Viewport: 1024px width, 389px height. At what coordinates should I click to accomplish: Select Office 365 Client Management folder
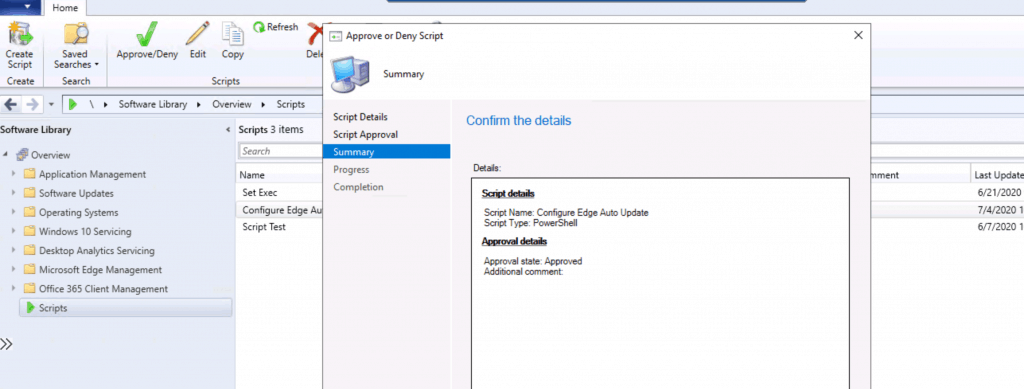click(x=103, y=288)
